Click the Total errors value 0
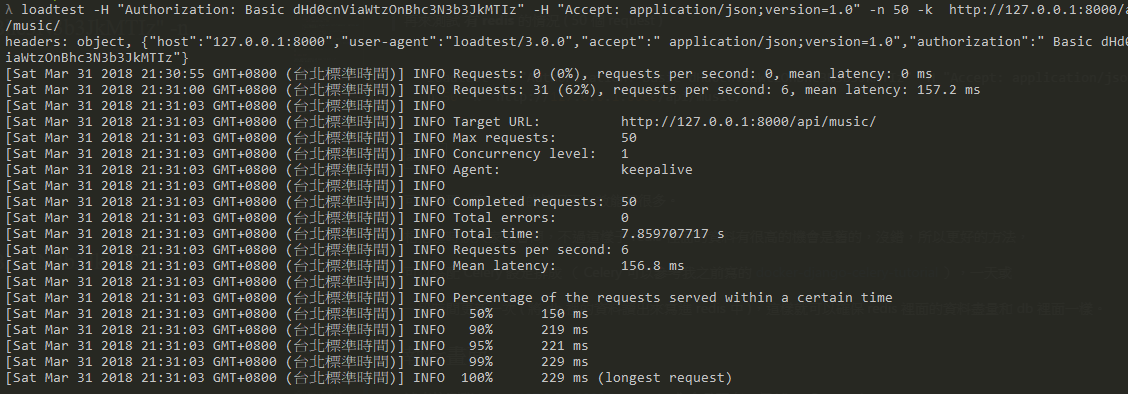 coord(624,217)
